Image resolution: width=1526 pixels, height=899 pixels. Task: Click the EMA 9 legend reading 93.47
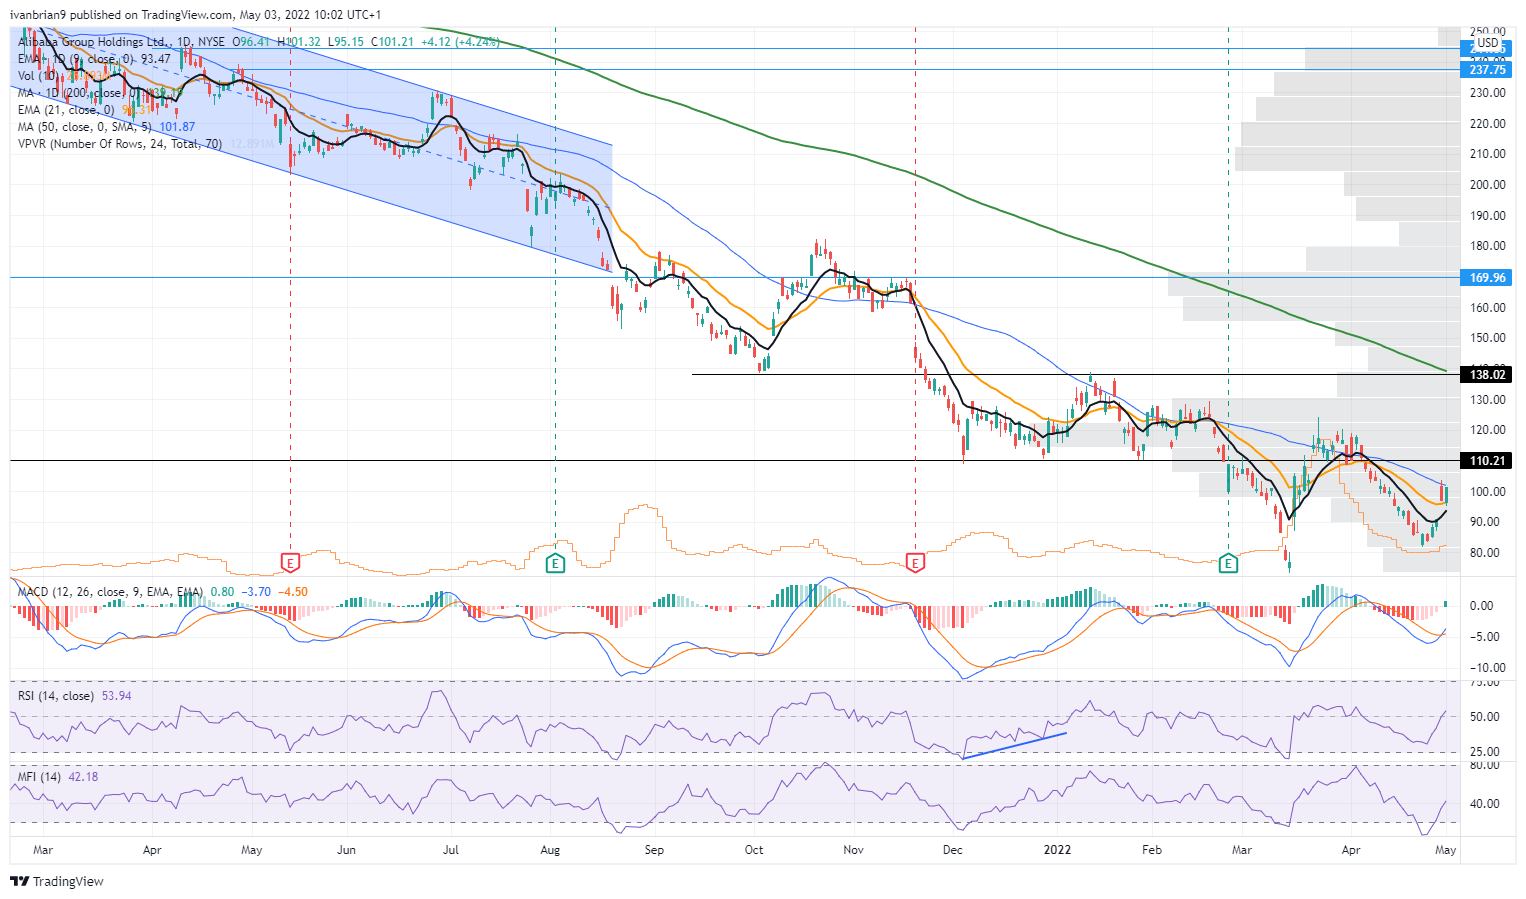click(94, 59)
